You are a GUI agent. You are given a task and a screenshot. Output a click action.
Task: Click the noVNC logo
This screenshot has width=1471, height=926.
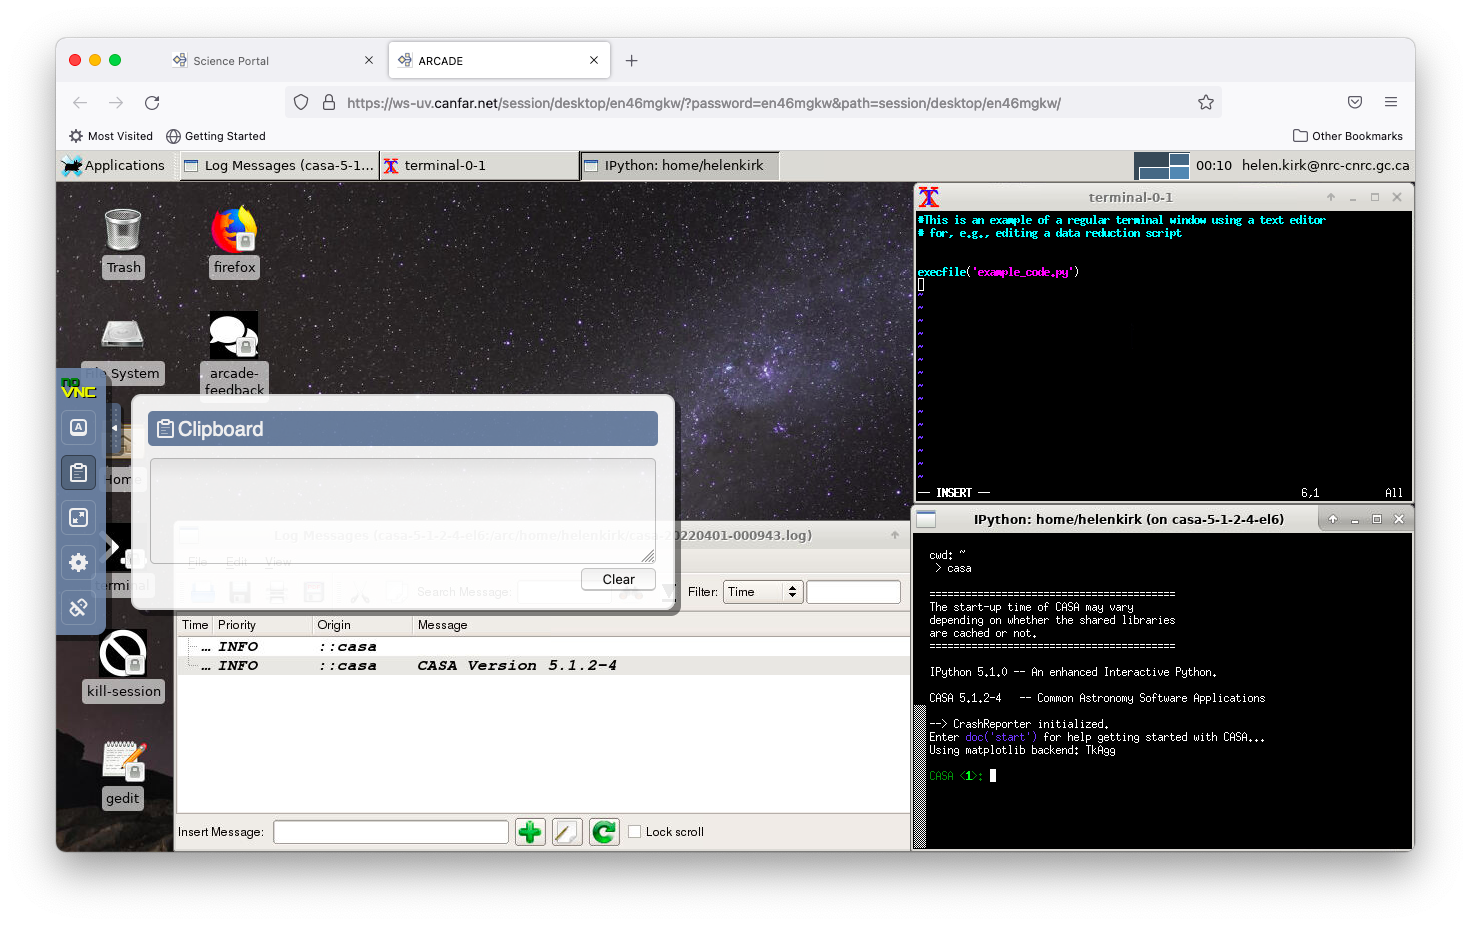click(x=78, y=388)
